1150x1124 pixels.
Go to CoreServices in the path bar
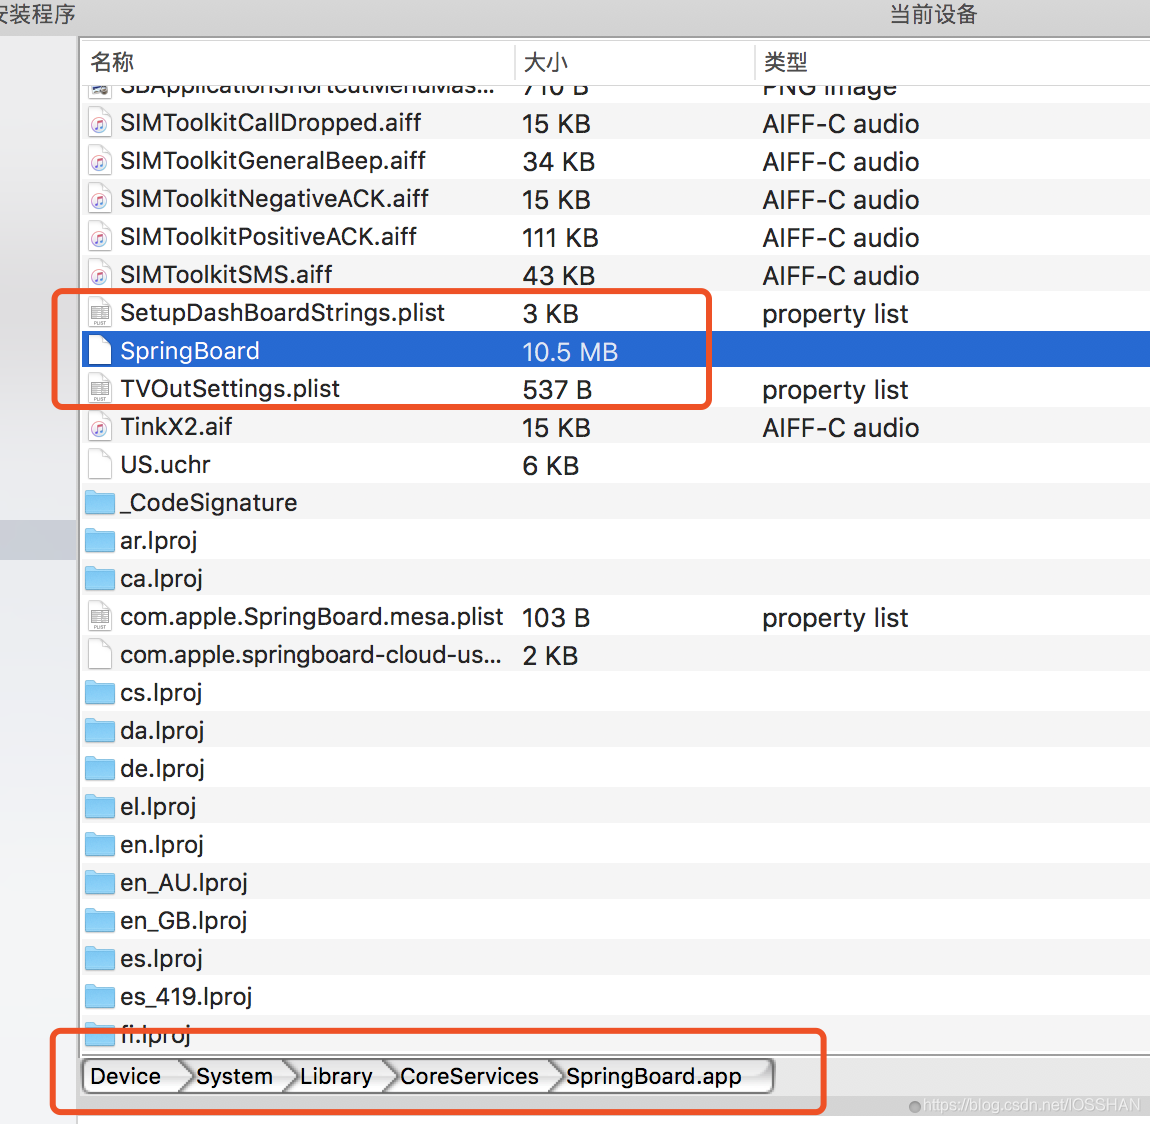469,1076
